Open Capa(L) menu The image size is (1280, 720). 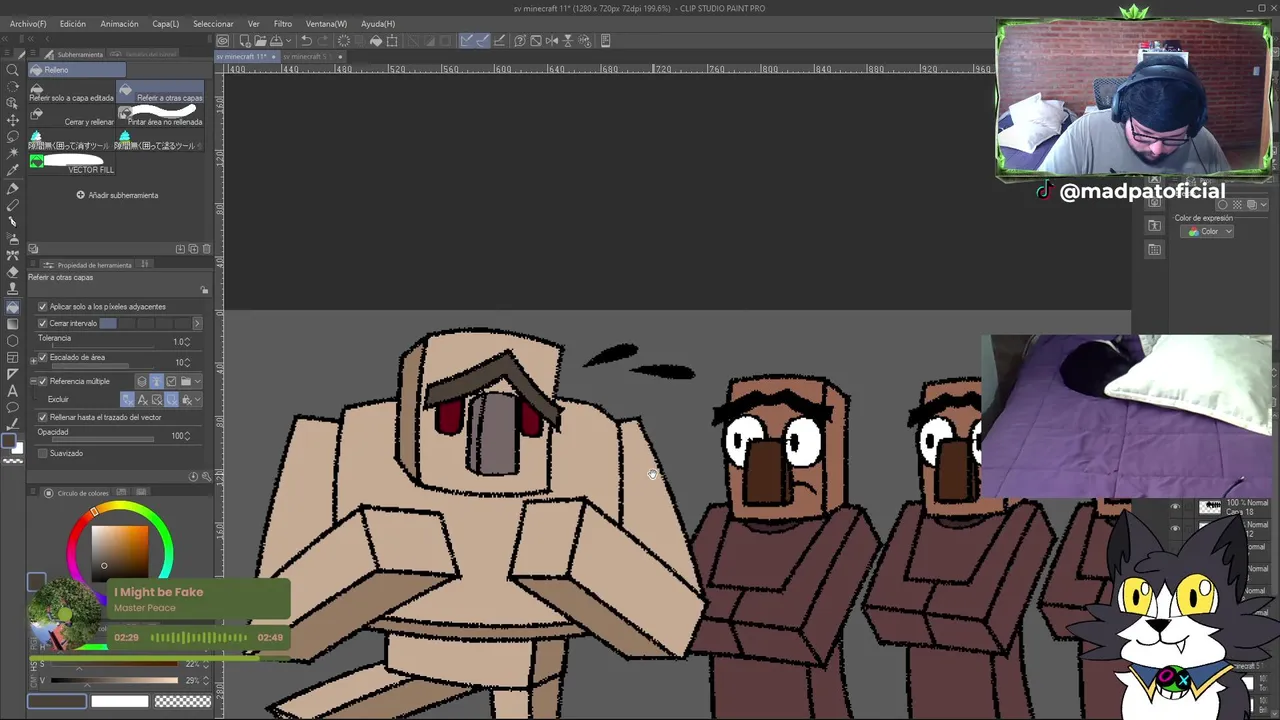click(x=166, y=23)
